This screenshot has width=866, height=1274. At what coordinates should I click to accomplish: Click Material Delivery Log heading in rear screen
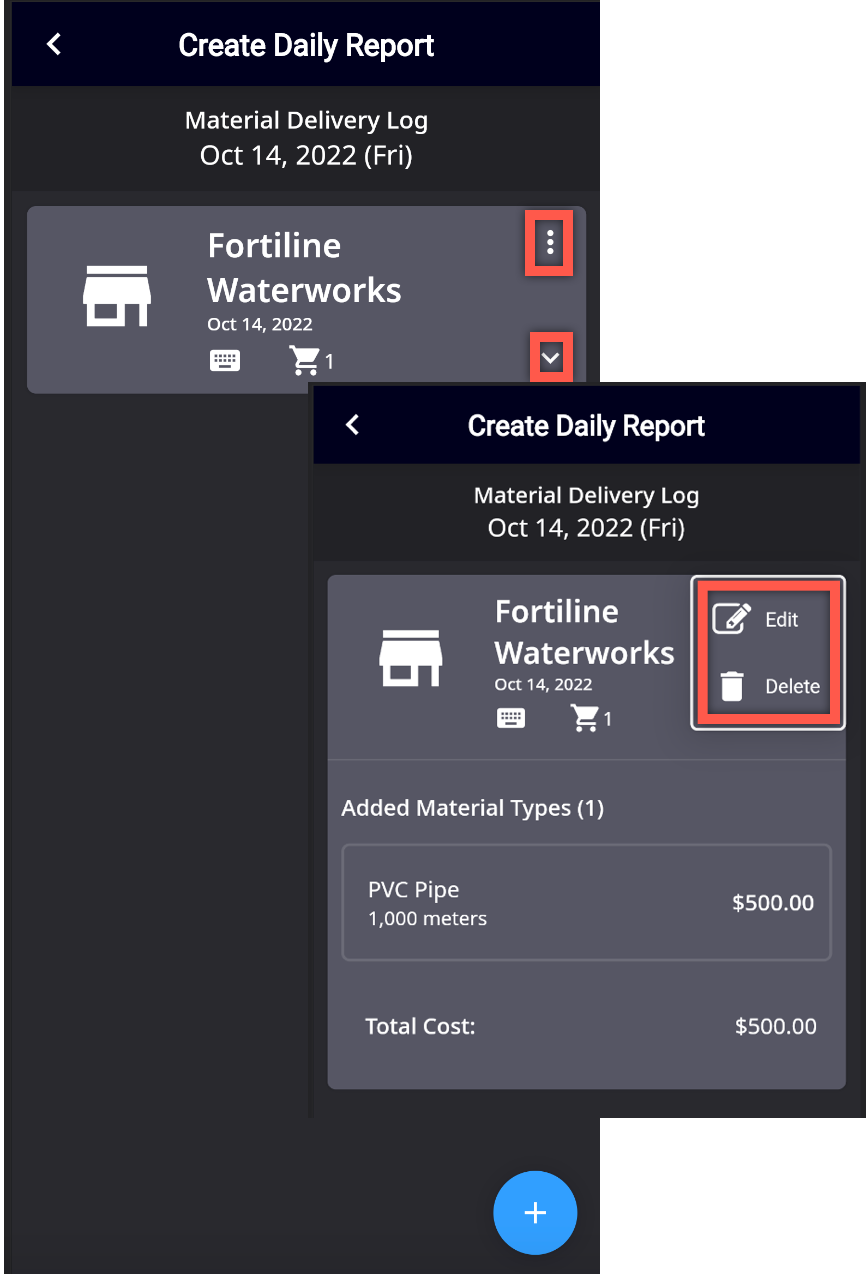coord(306,122)
